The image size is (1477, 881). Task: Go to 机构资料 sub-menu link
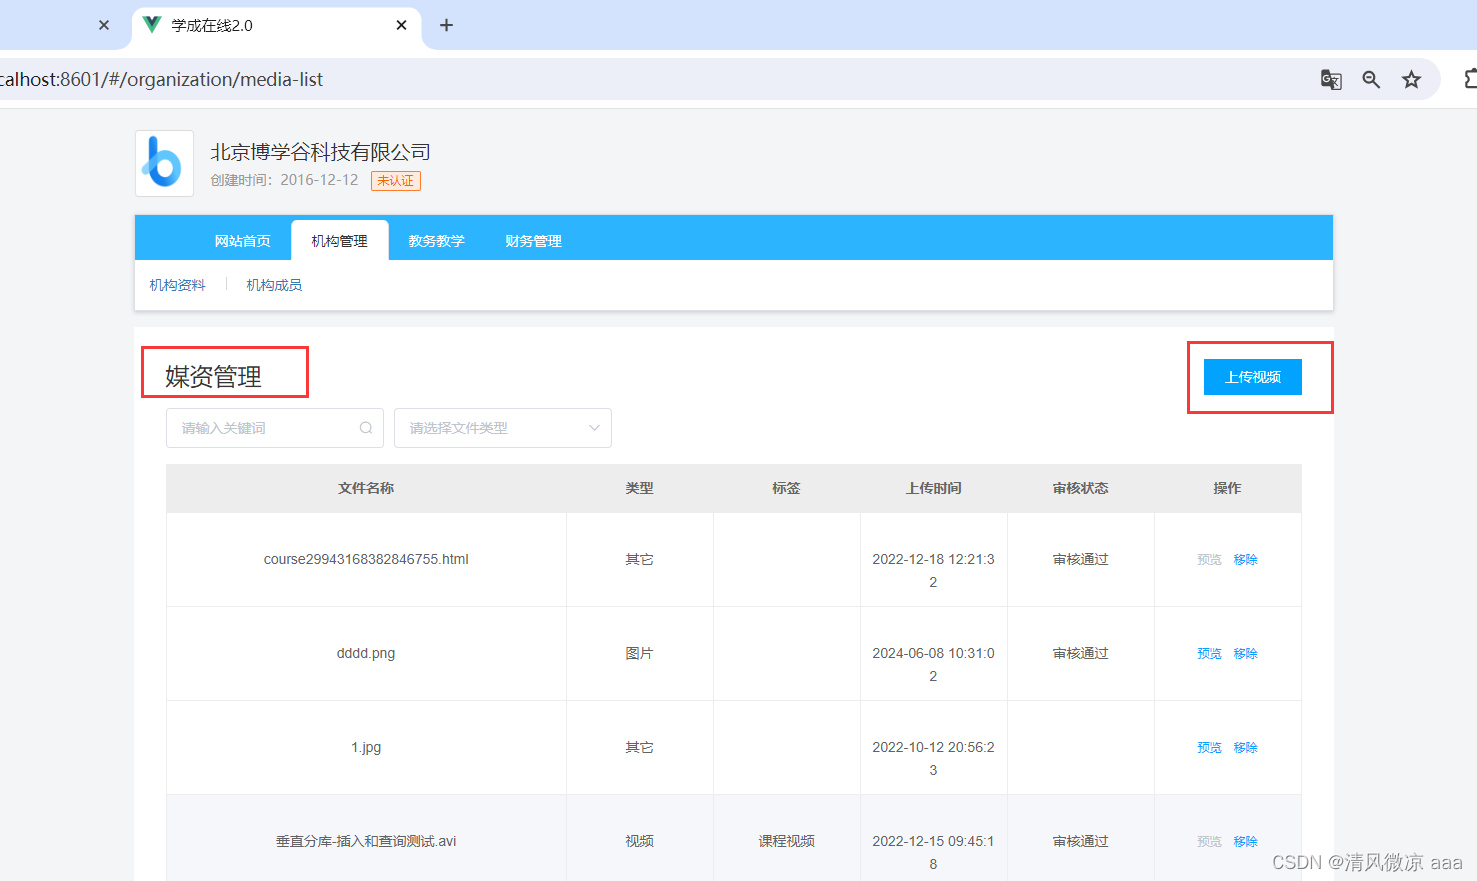click(177, 285)
